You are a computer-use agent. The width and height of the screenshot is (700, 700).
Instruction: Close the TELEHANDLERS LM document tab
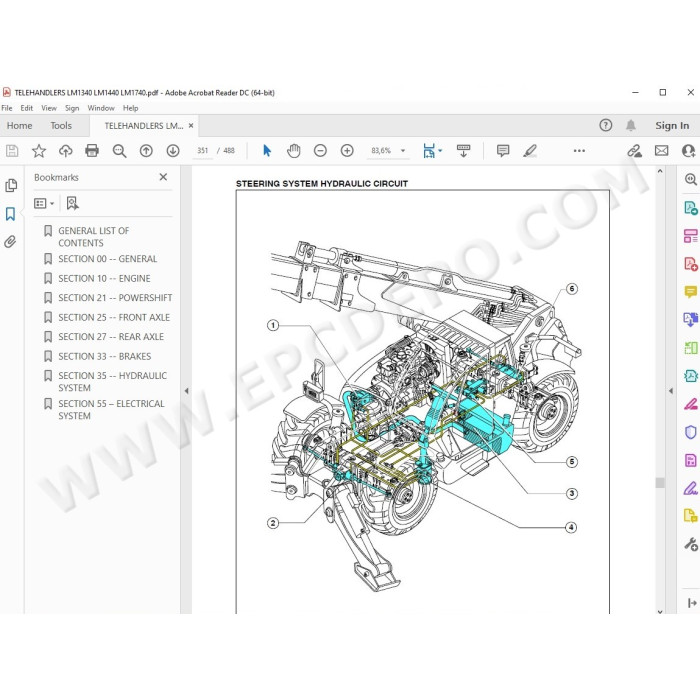(x=191, y=126)
